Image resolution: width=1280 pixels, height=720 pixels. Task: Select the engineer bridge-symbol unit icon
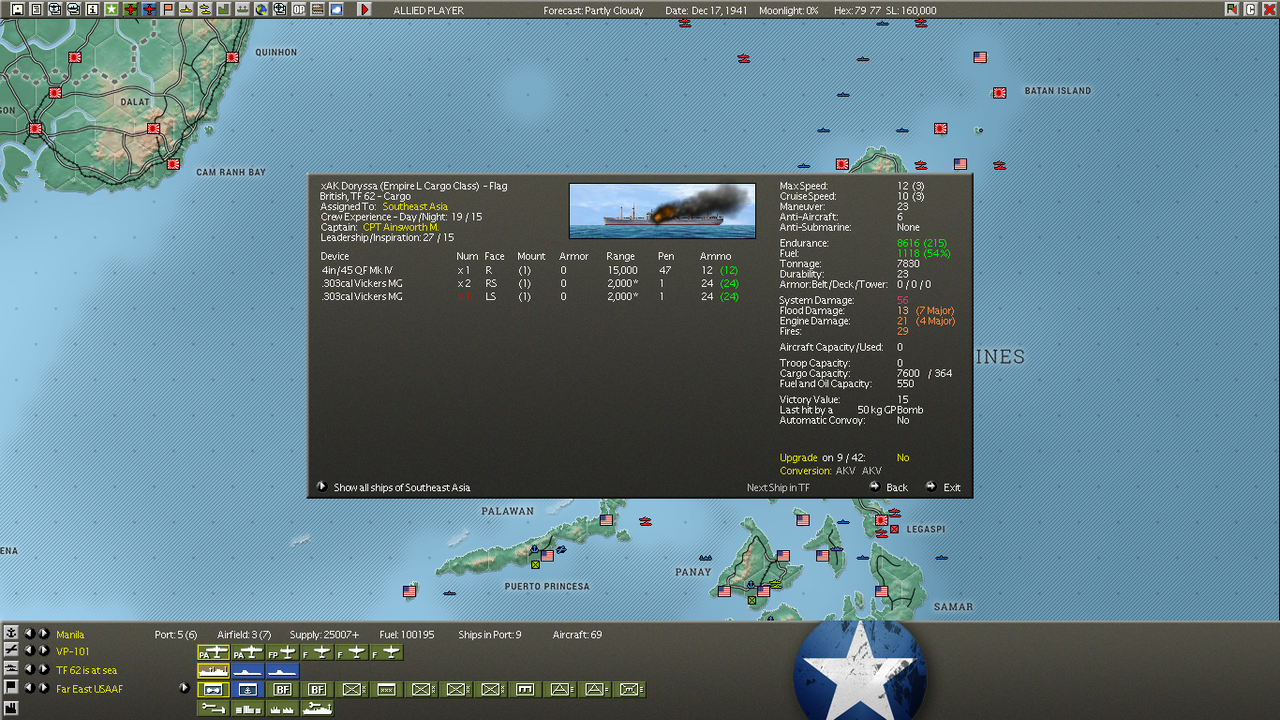[524, 689]
